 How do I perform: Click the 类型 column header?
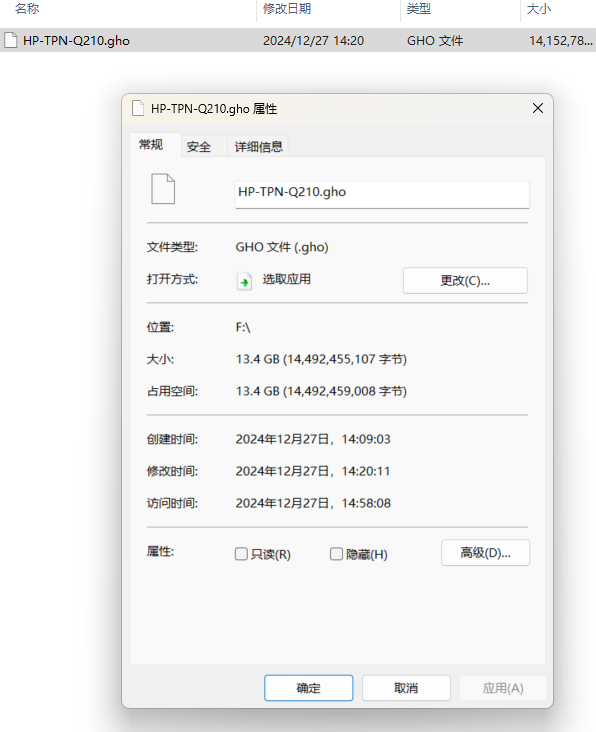[x=418, y=9]
